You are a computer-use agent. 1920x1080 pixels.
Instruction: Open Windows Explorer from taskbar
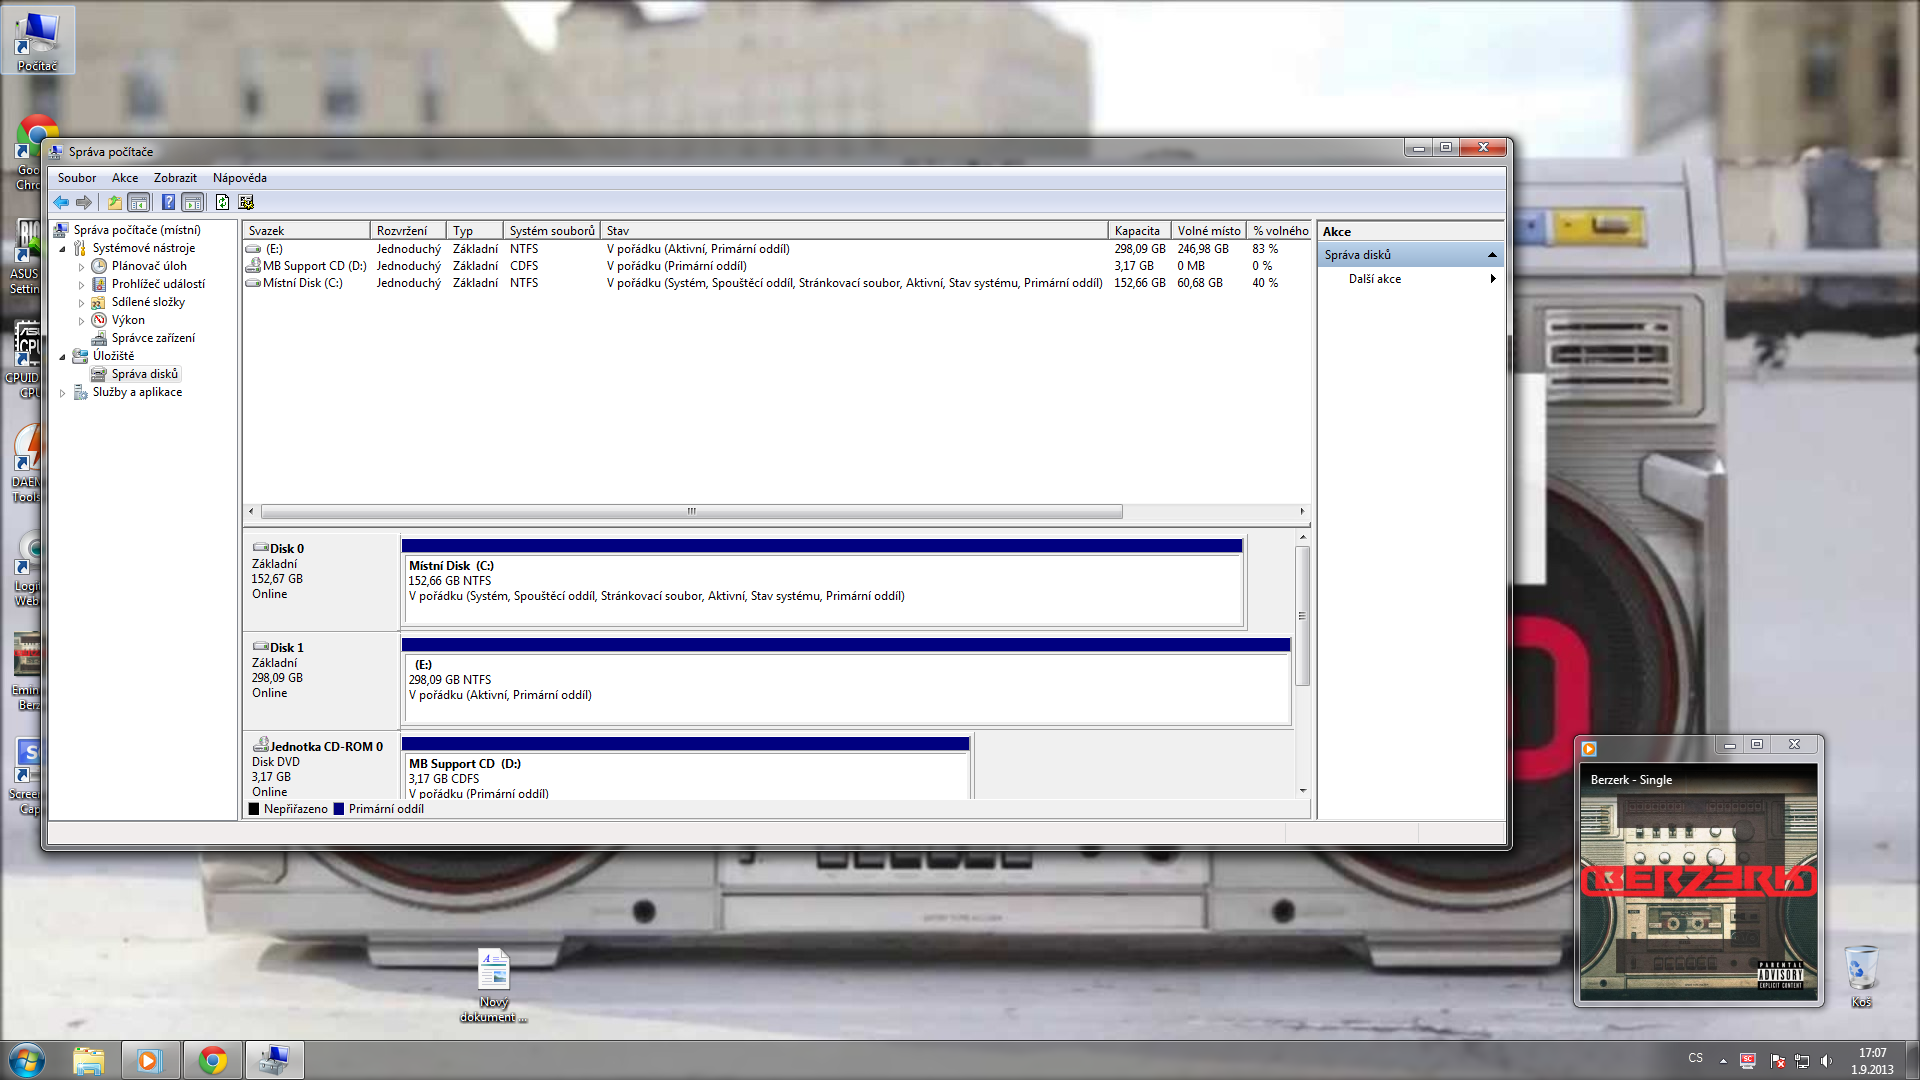pos(89,1060)
